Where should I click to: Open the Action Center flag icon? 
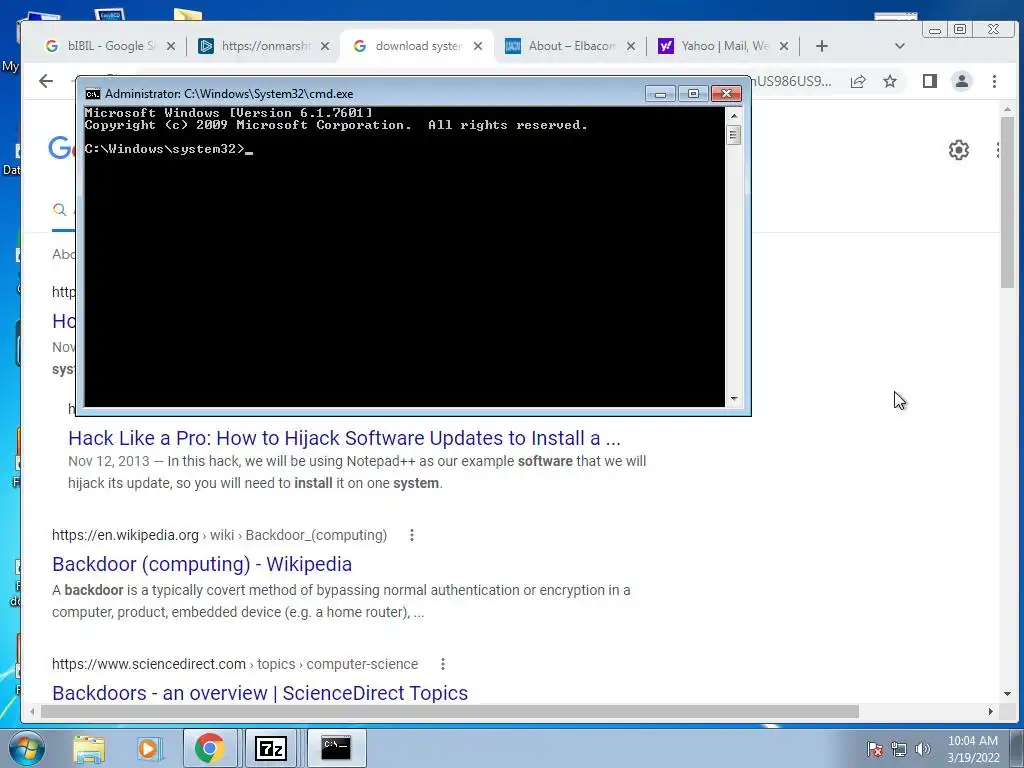(875, 749)
